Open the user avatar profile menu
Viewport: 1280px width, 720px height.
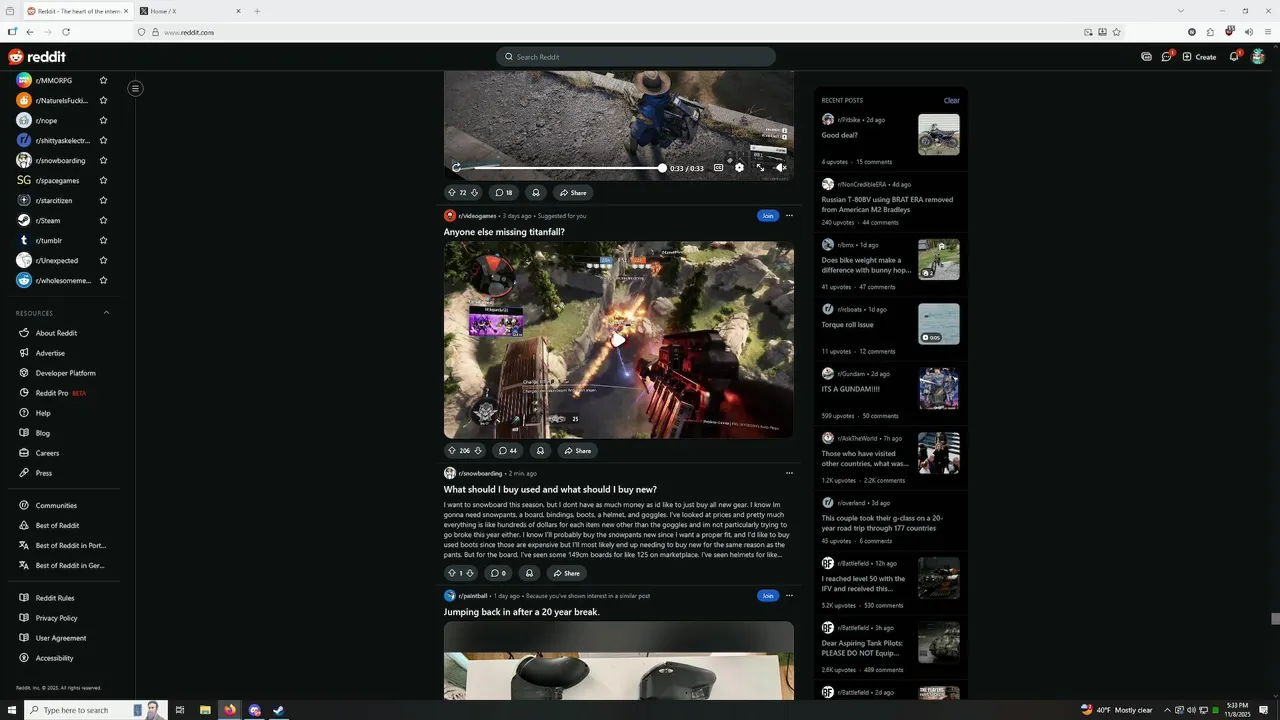(1258, 57)
